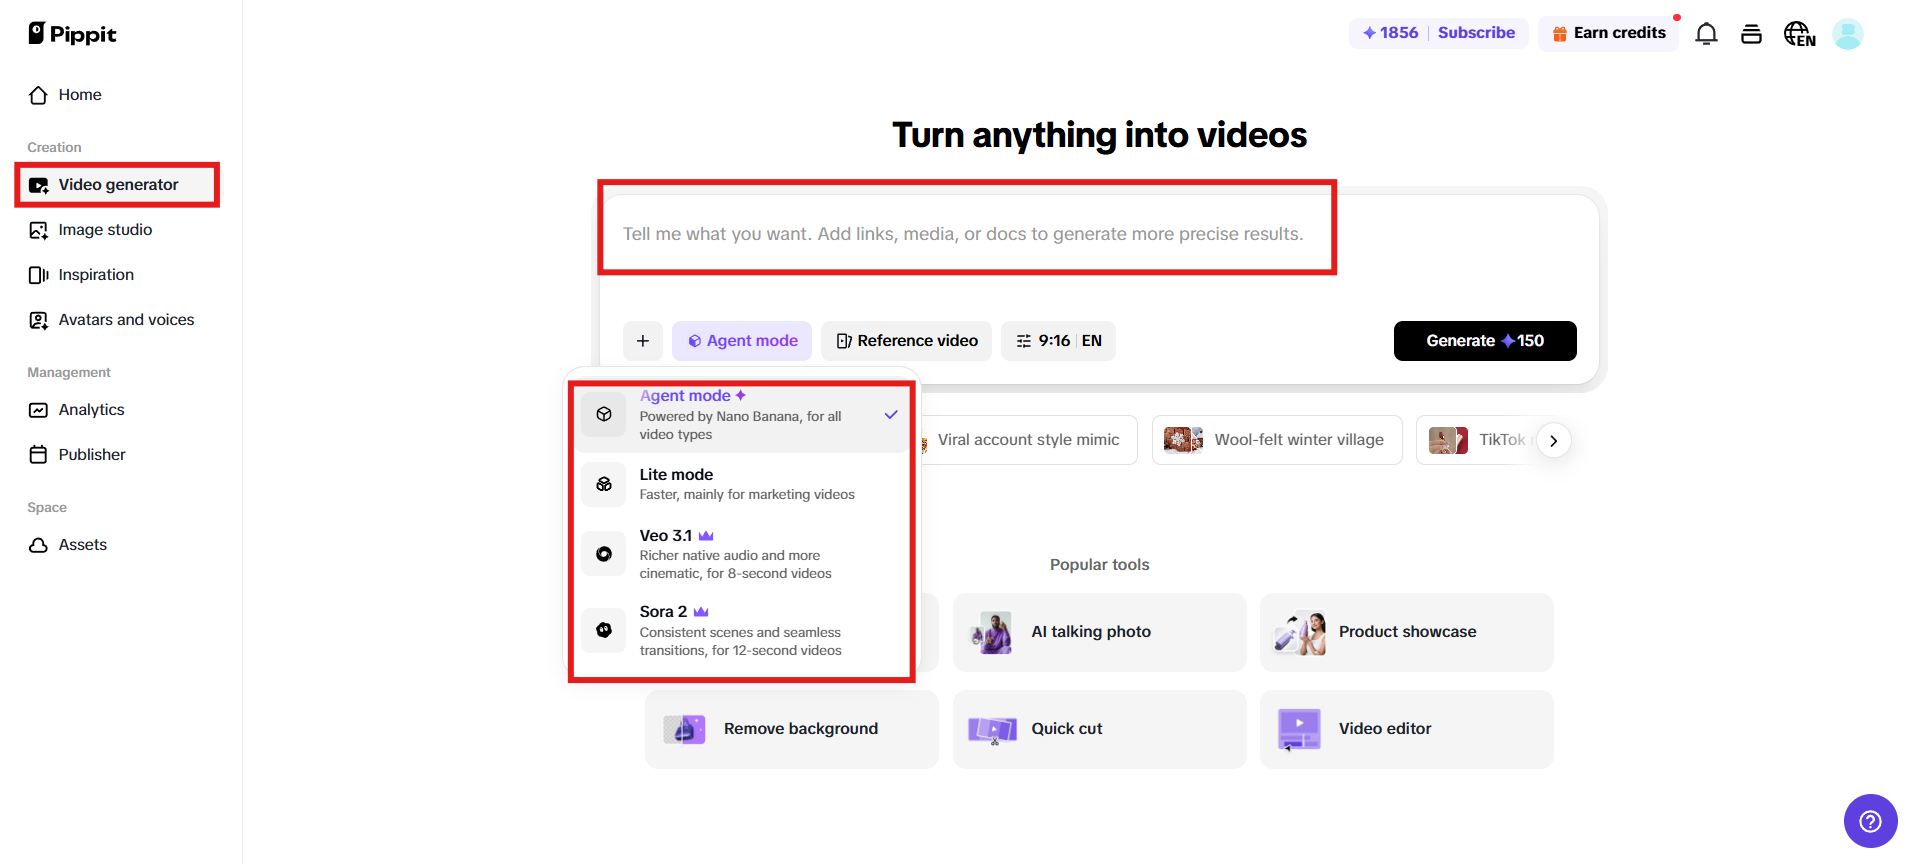This screenshot has height=864, width=1918.
Task: Click Generate 150 credits button
Action: [x=1485, y=341]
